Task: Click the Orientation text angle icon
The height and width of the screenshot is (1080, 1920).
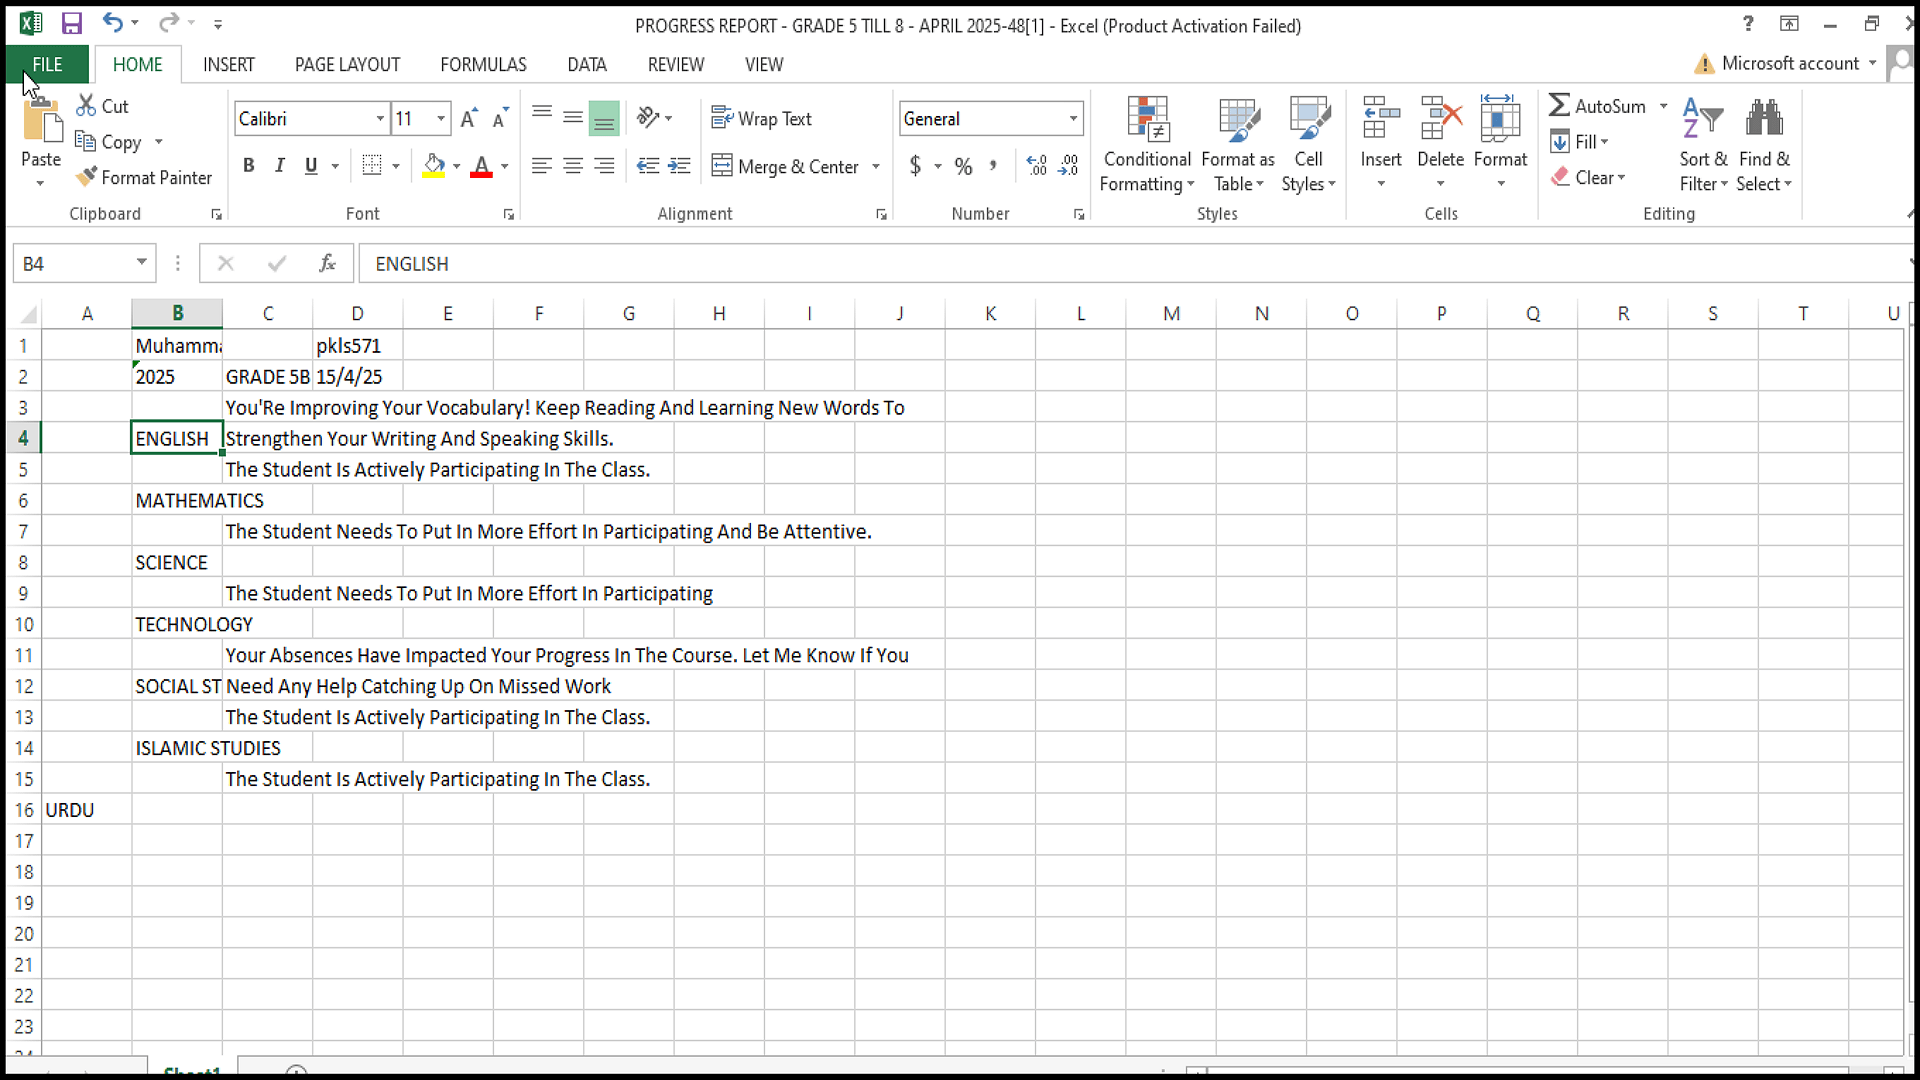Action: click(x=648, y=118)
